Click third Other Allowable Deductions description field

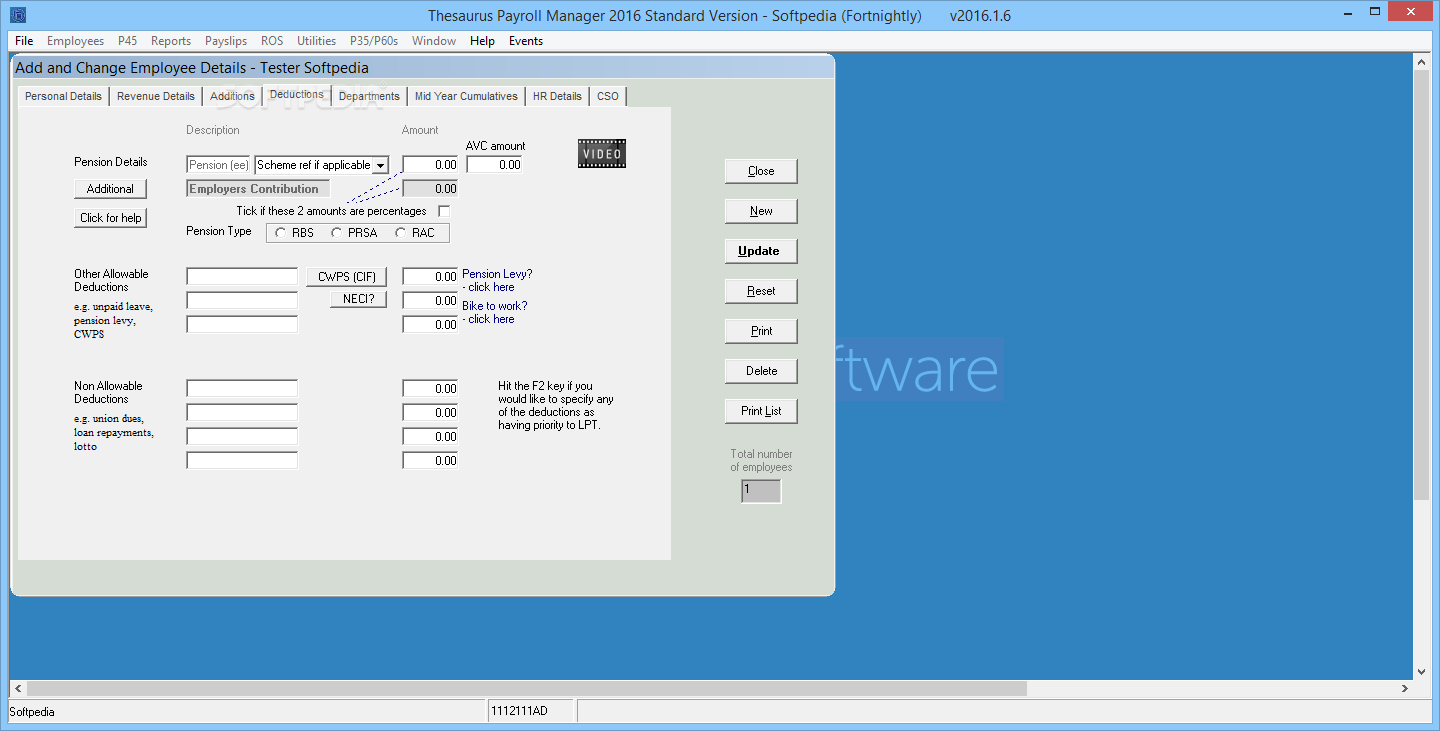pyautogui.click(x=242, y=324)
